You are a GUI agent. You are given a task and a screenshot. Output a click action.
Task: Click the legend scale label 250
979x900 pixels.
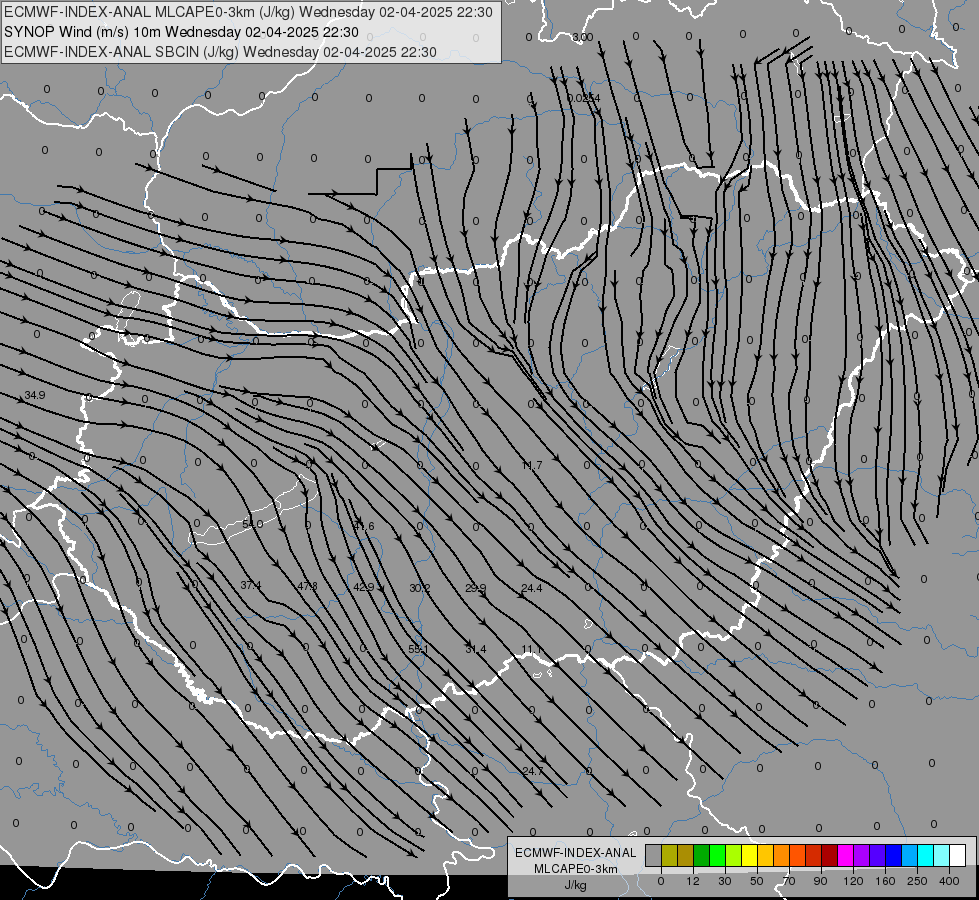917,881
